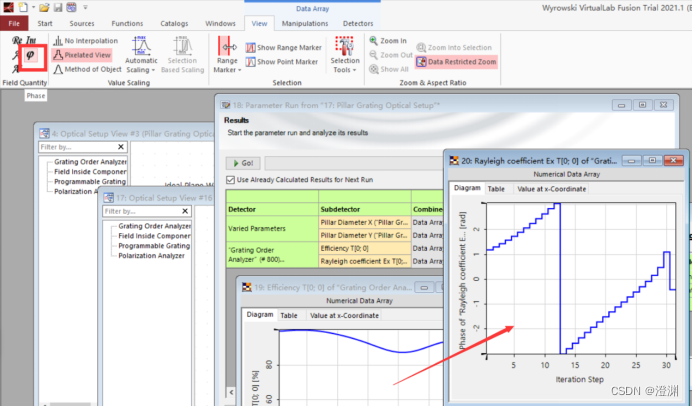Choose No Interpolation view mode
This screenshot has height=406, width=693.
pyautogui.click(x=86, y=41)
